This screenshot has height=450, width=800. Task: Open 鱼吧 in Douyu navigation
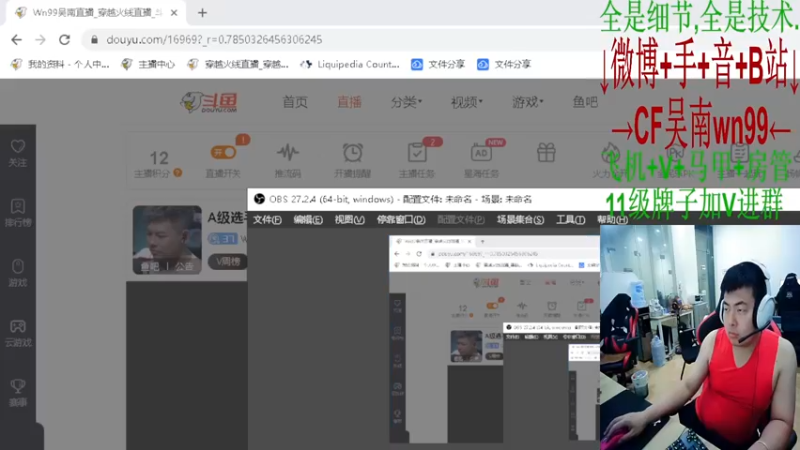585,102
